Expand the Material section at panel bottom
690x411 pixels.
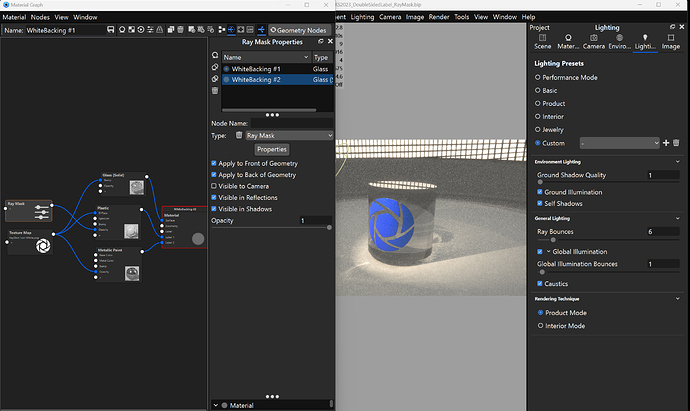216,405
